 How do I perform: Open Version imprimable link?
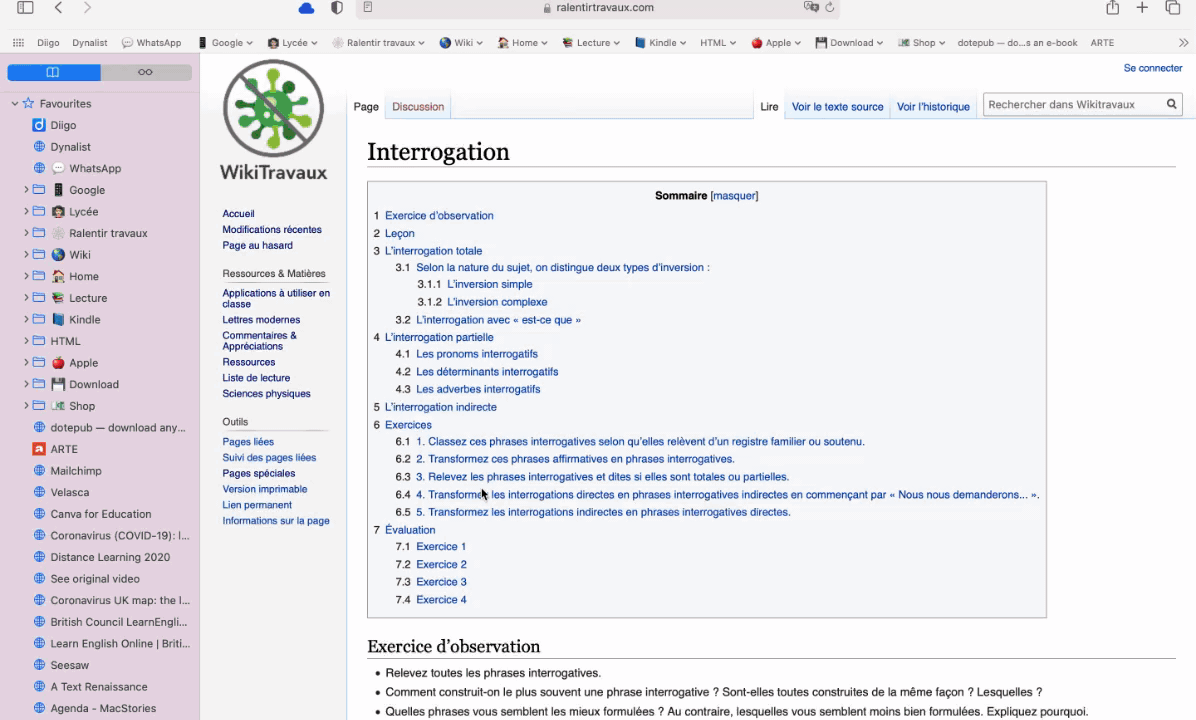point(265,489)
